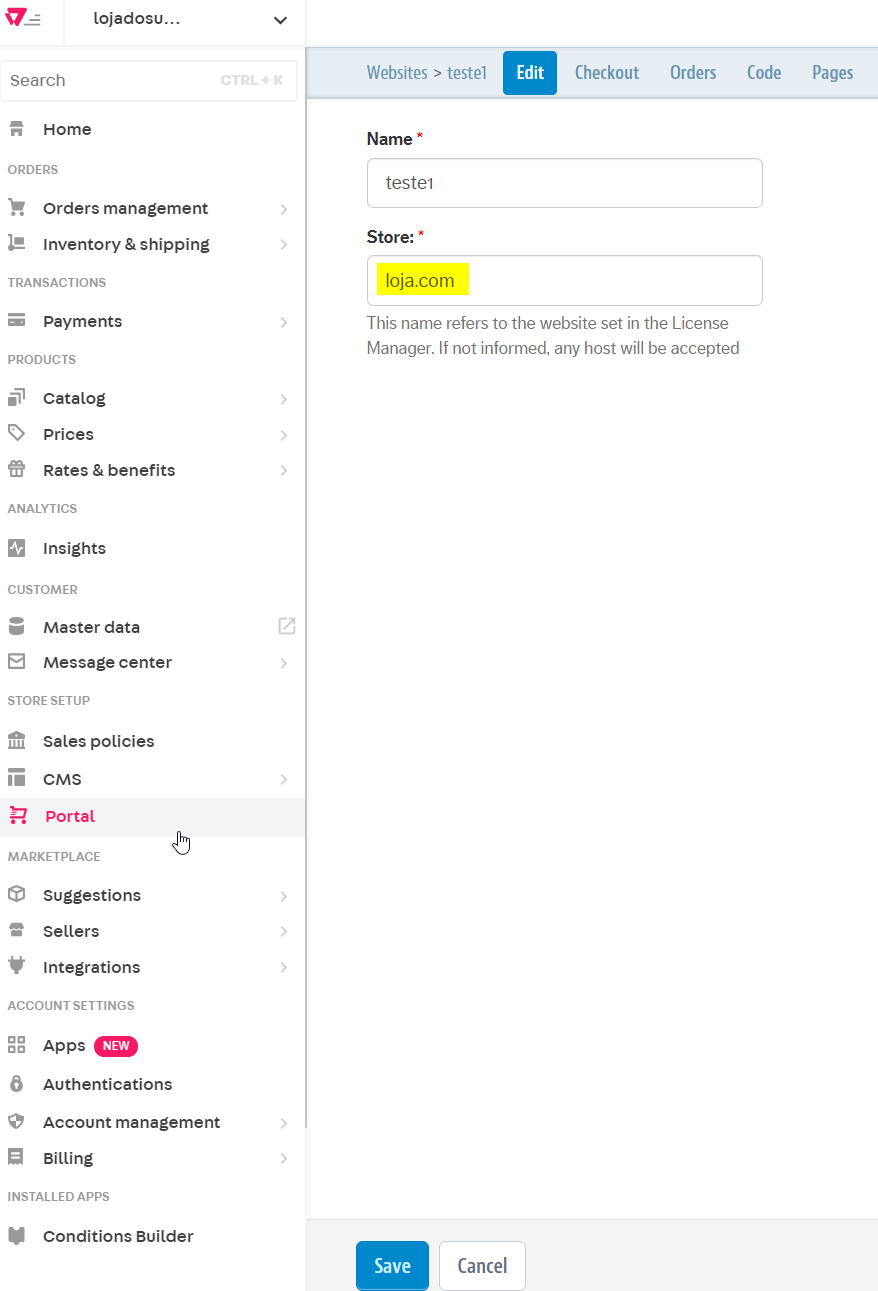
Task: Click the Authentications lock icon
Action: pyautogui.click(x=16, y=1083)
